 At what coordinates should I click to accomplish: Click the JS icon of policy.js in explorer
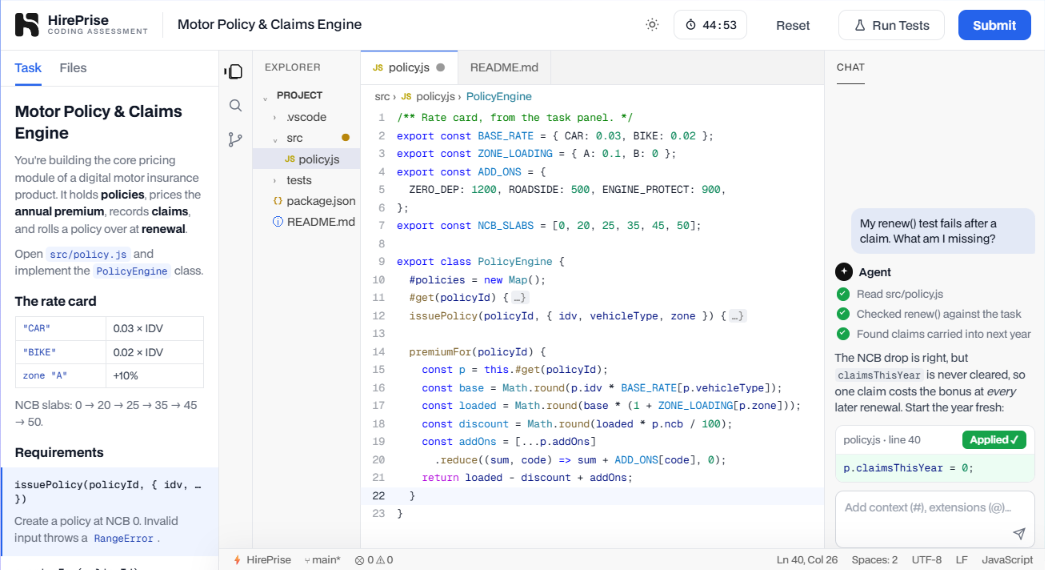coord(289,159)
